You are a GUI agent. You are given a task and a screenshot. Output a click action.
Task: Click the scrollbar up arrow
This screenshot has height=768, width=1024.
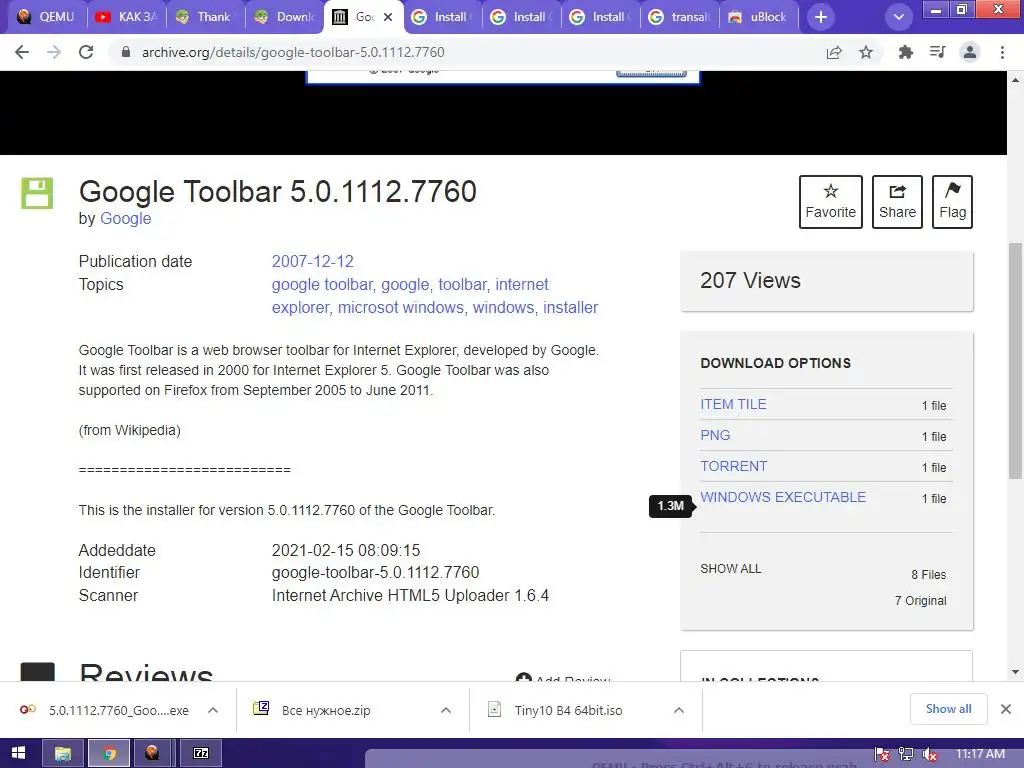click(x=1015, y=80)
